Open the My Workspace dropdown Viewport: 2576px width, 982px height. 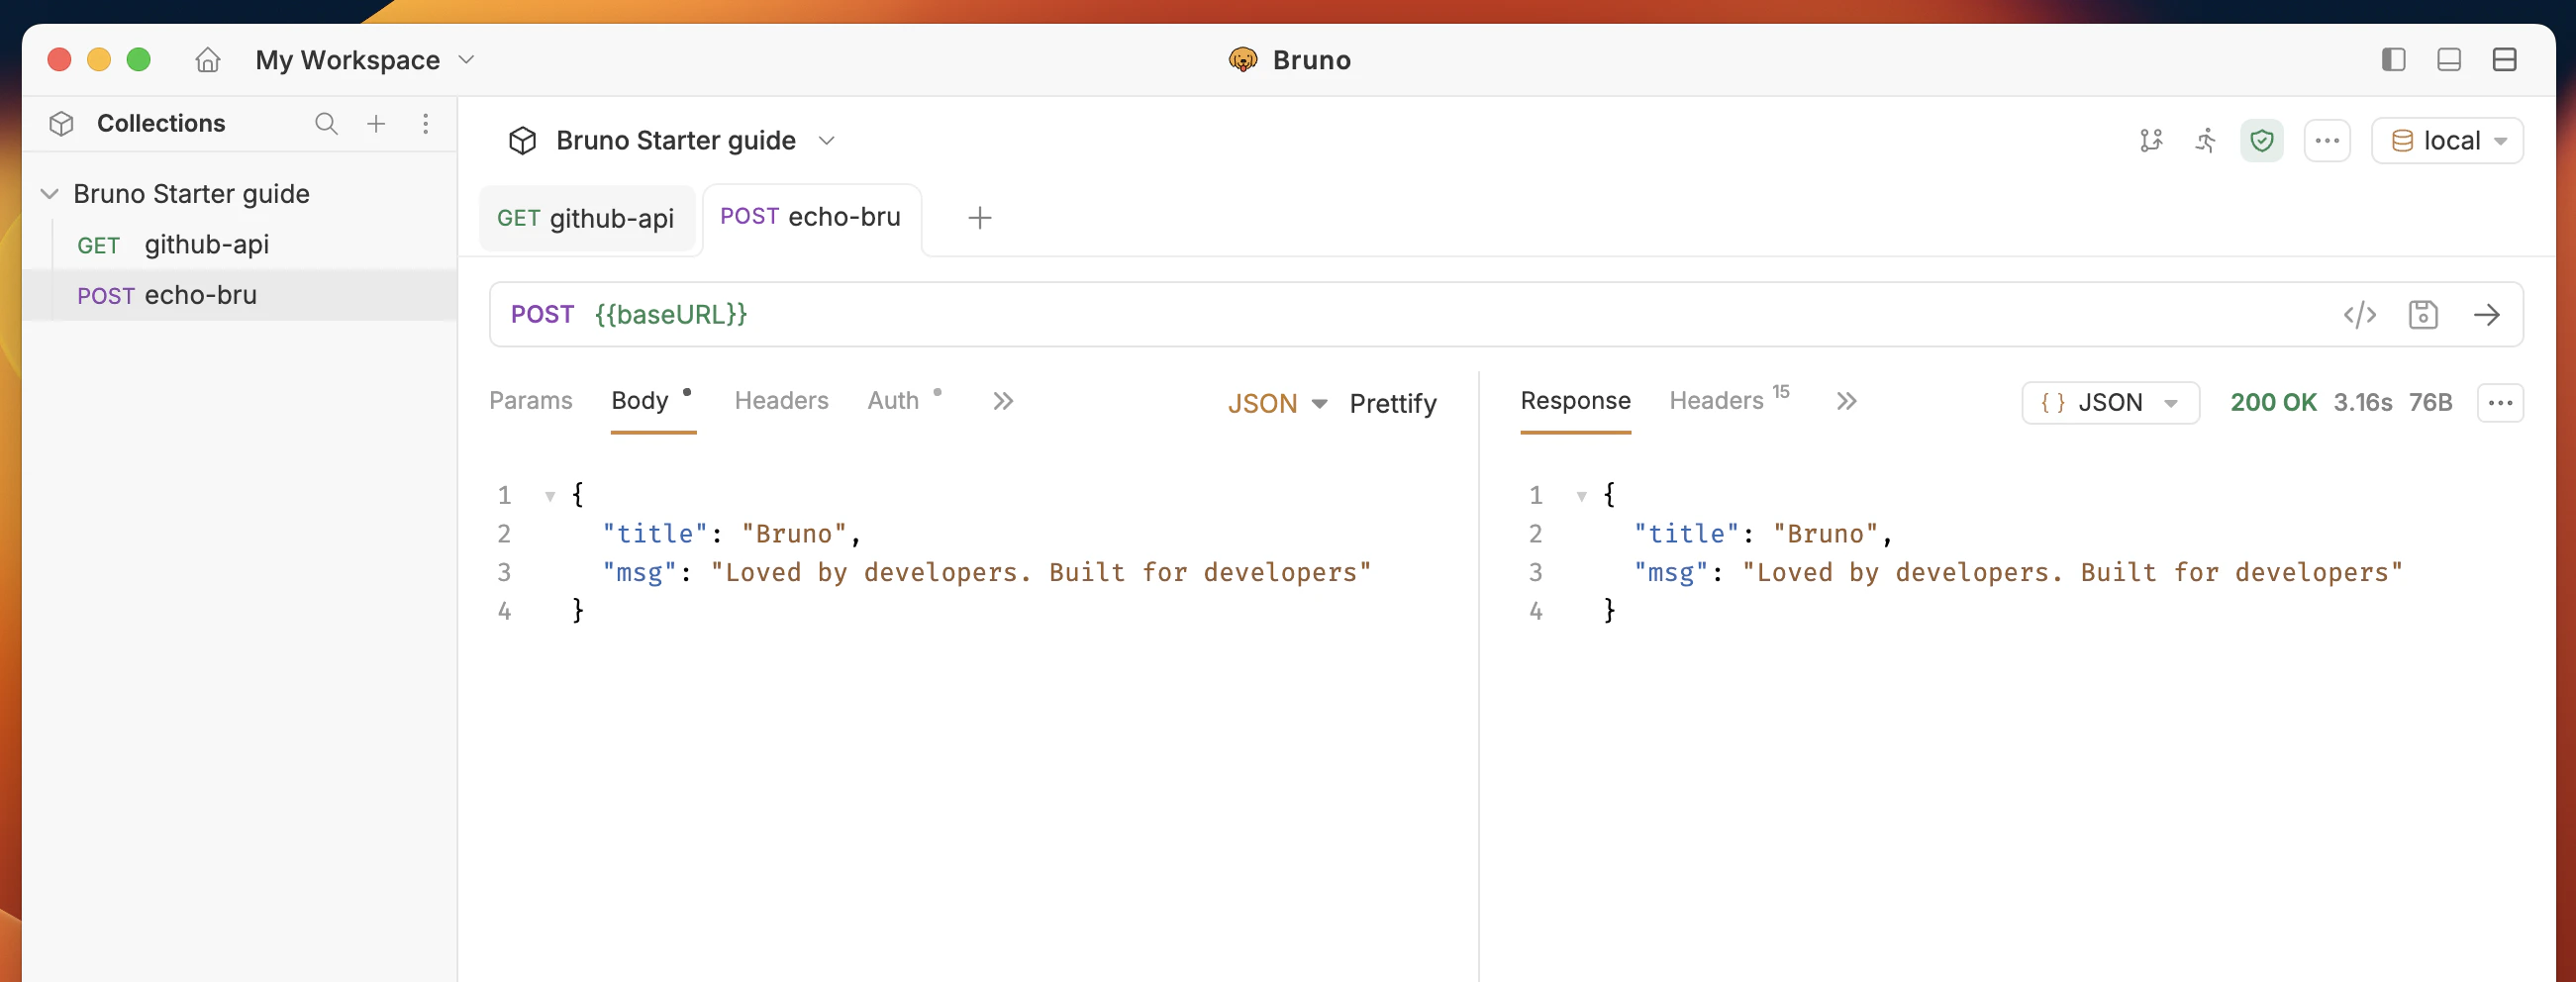(x=365, y=60)
